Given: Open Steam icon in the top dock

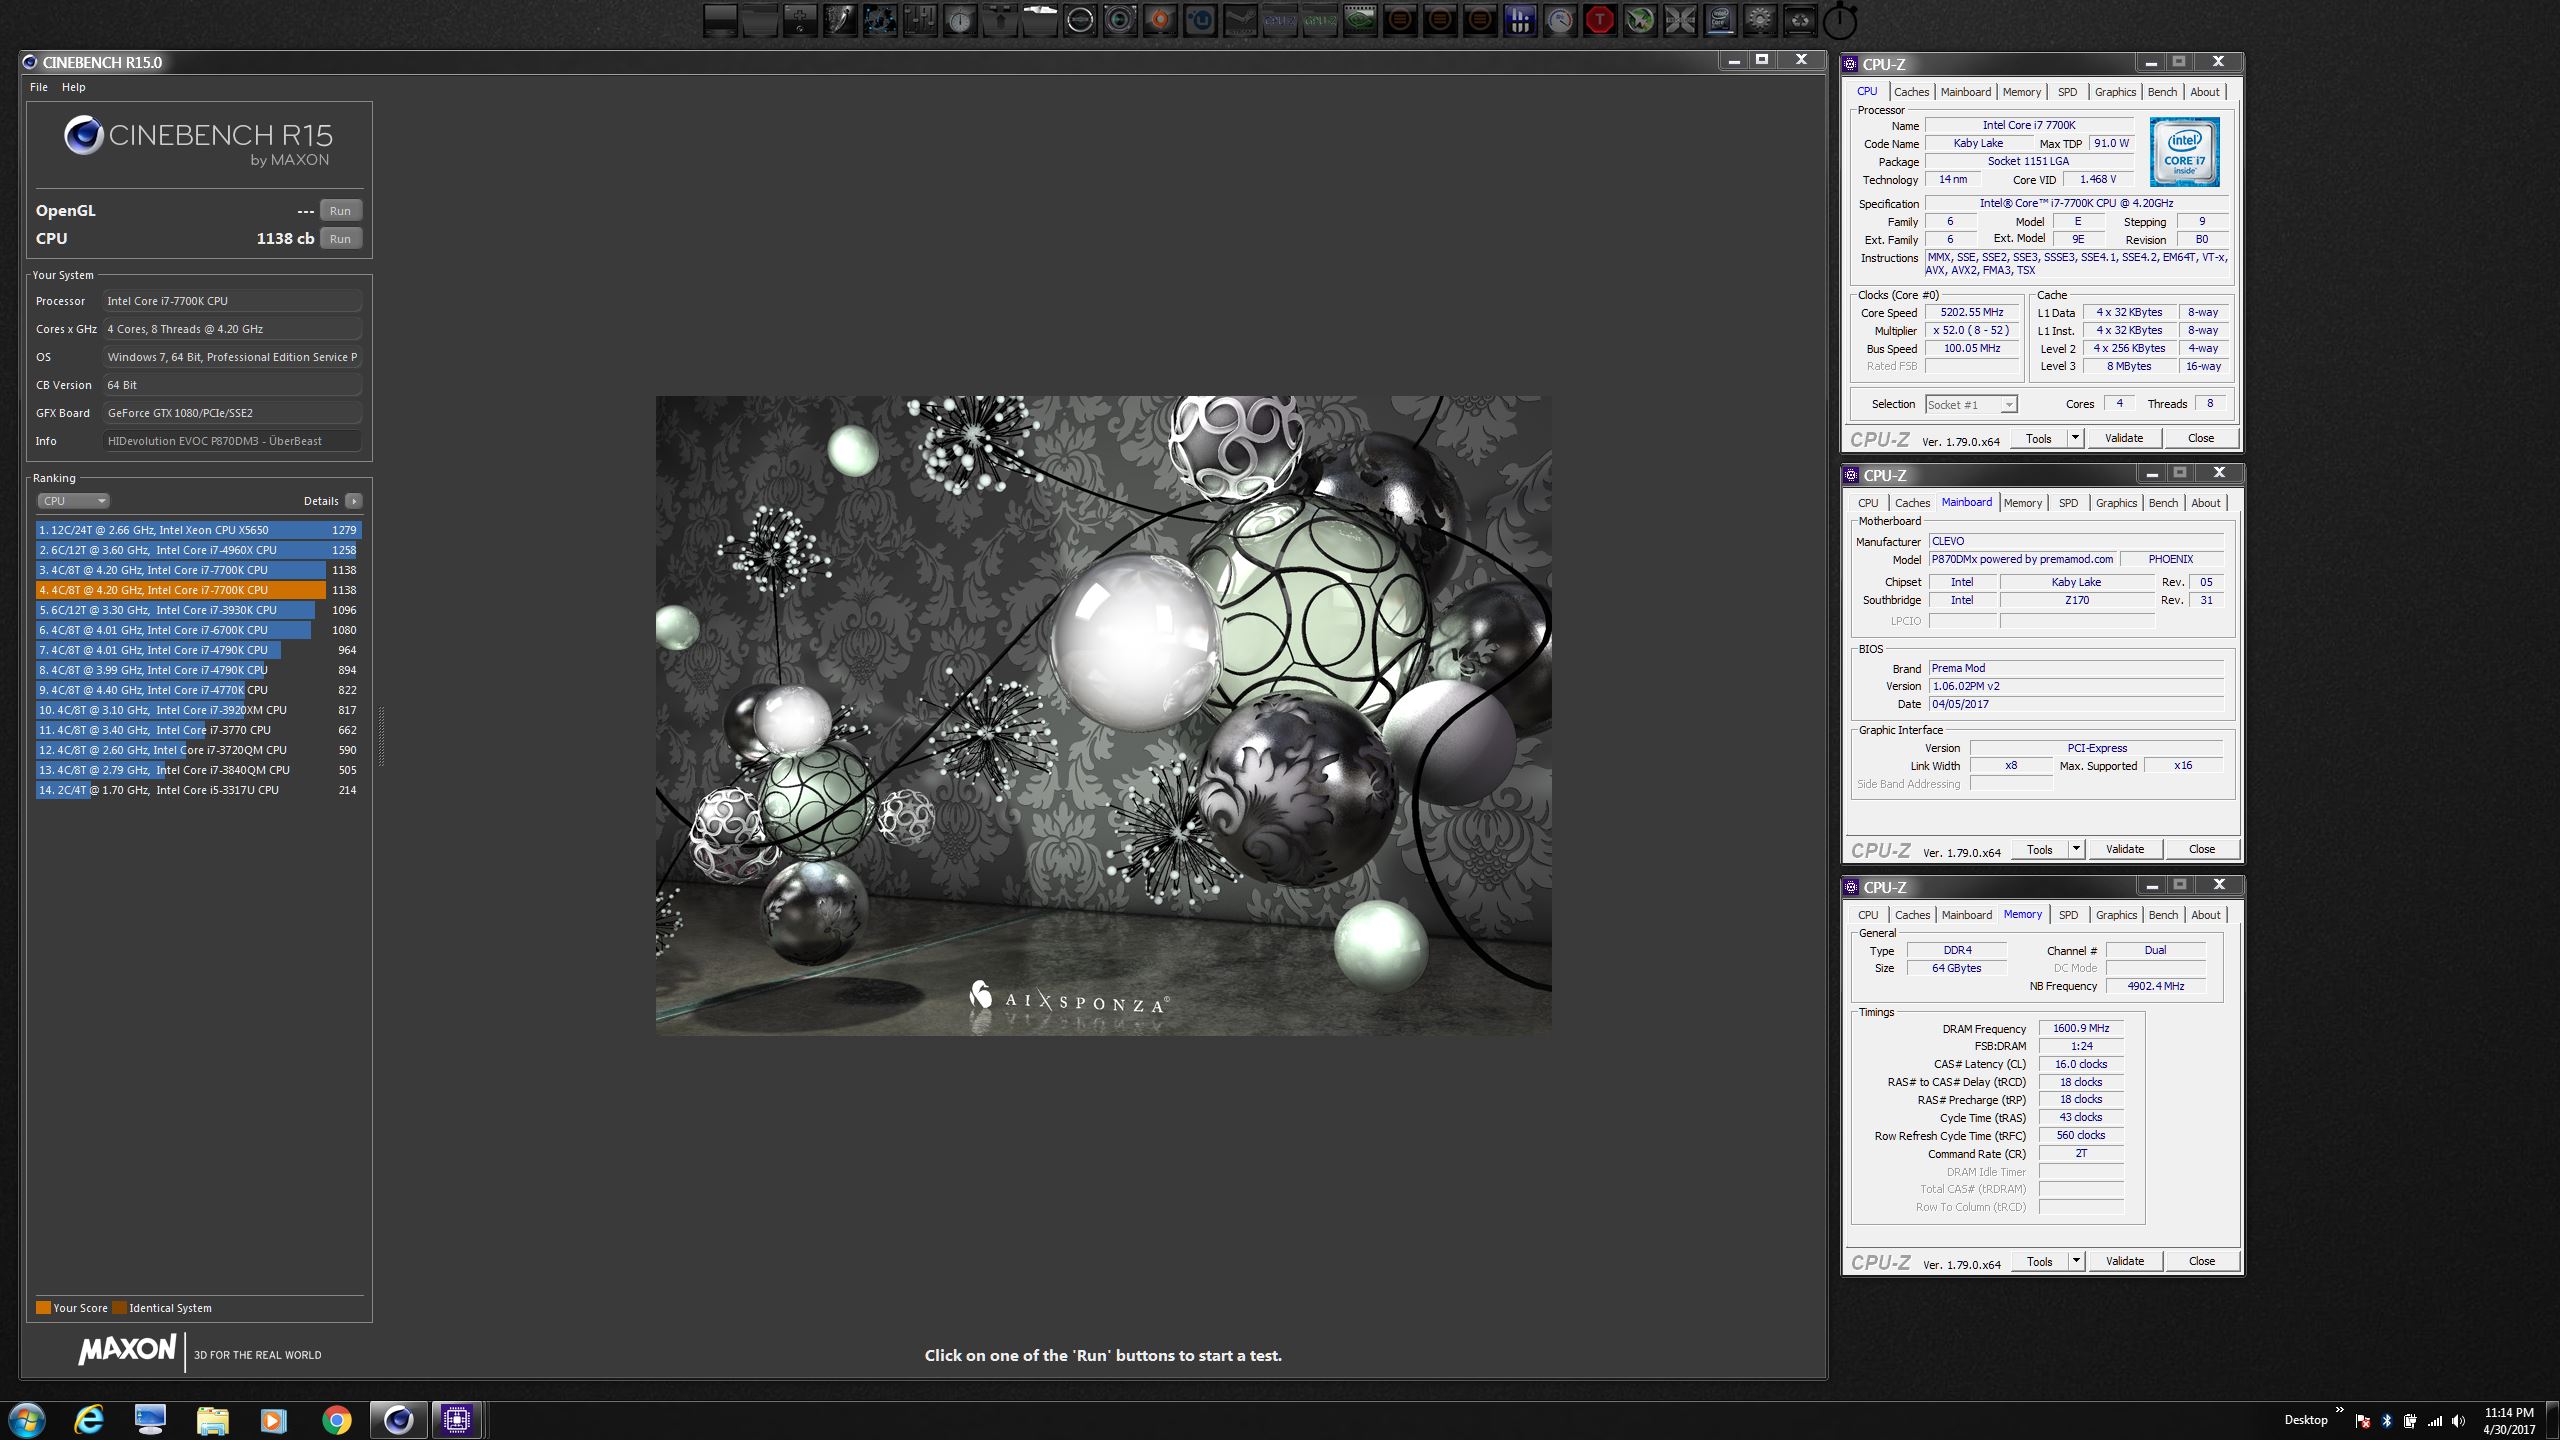Looking at the screenshot, I should 1239,20.
